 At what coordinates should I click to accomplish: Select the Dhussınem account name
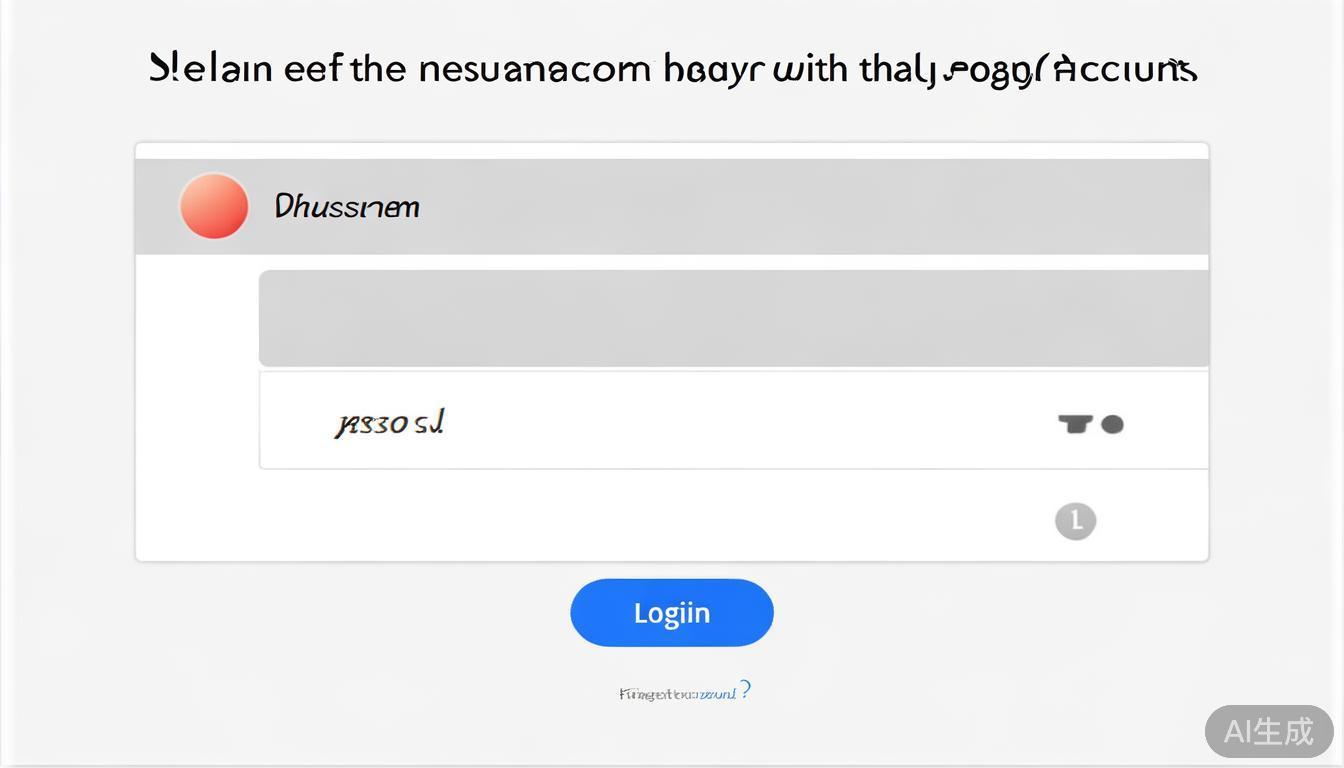[346, 207]
